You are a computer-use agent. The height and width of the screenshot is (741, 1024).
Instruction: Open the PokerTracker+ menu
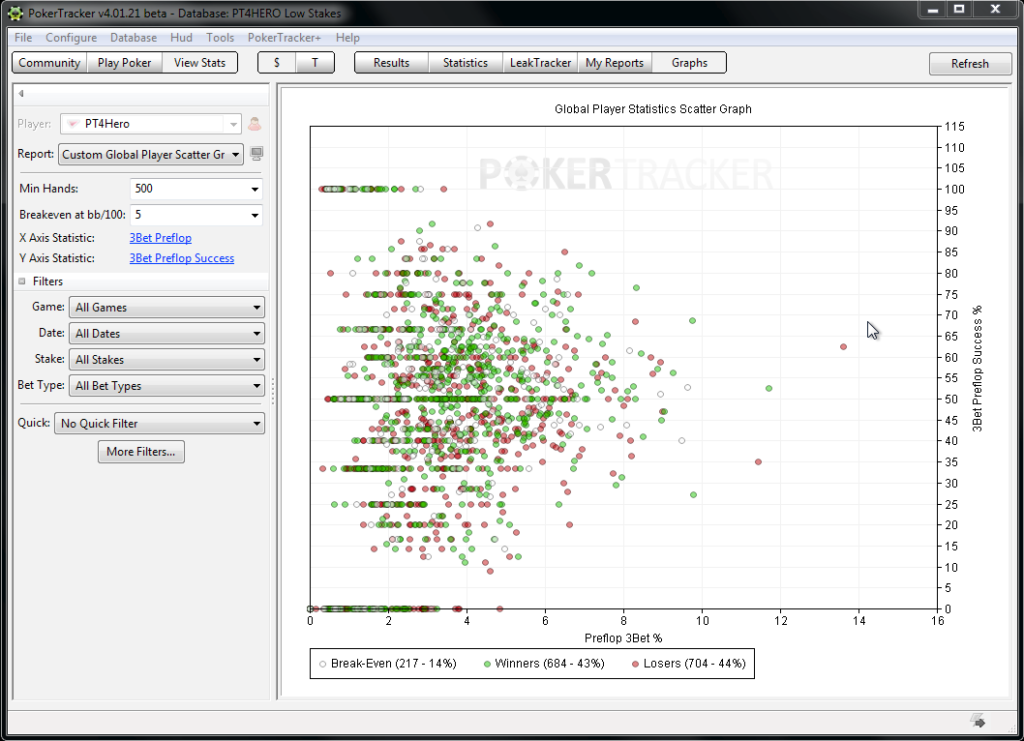(284, 38)
